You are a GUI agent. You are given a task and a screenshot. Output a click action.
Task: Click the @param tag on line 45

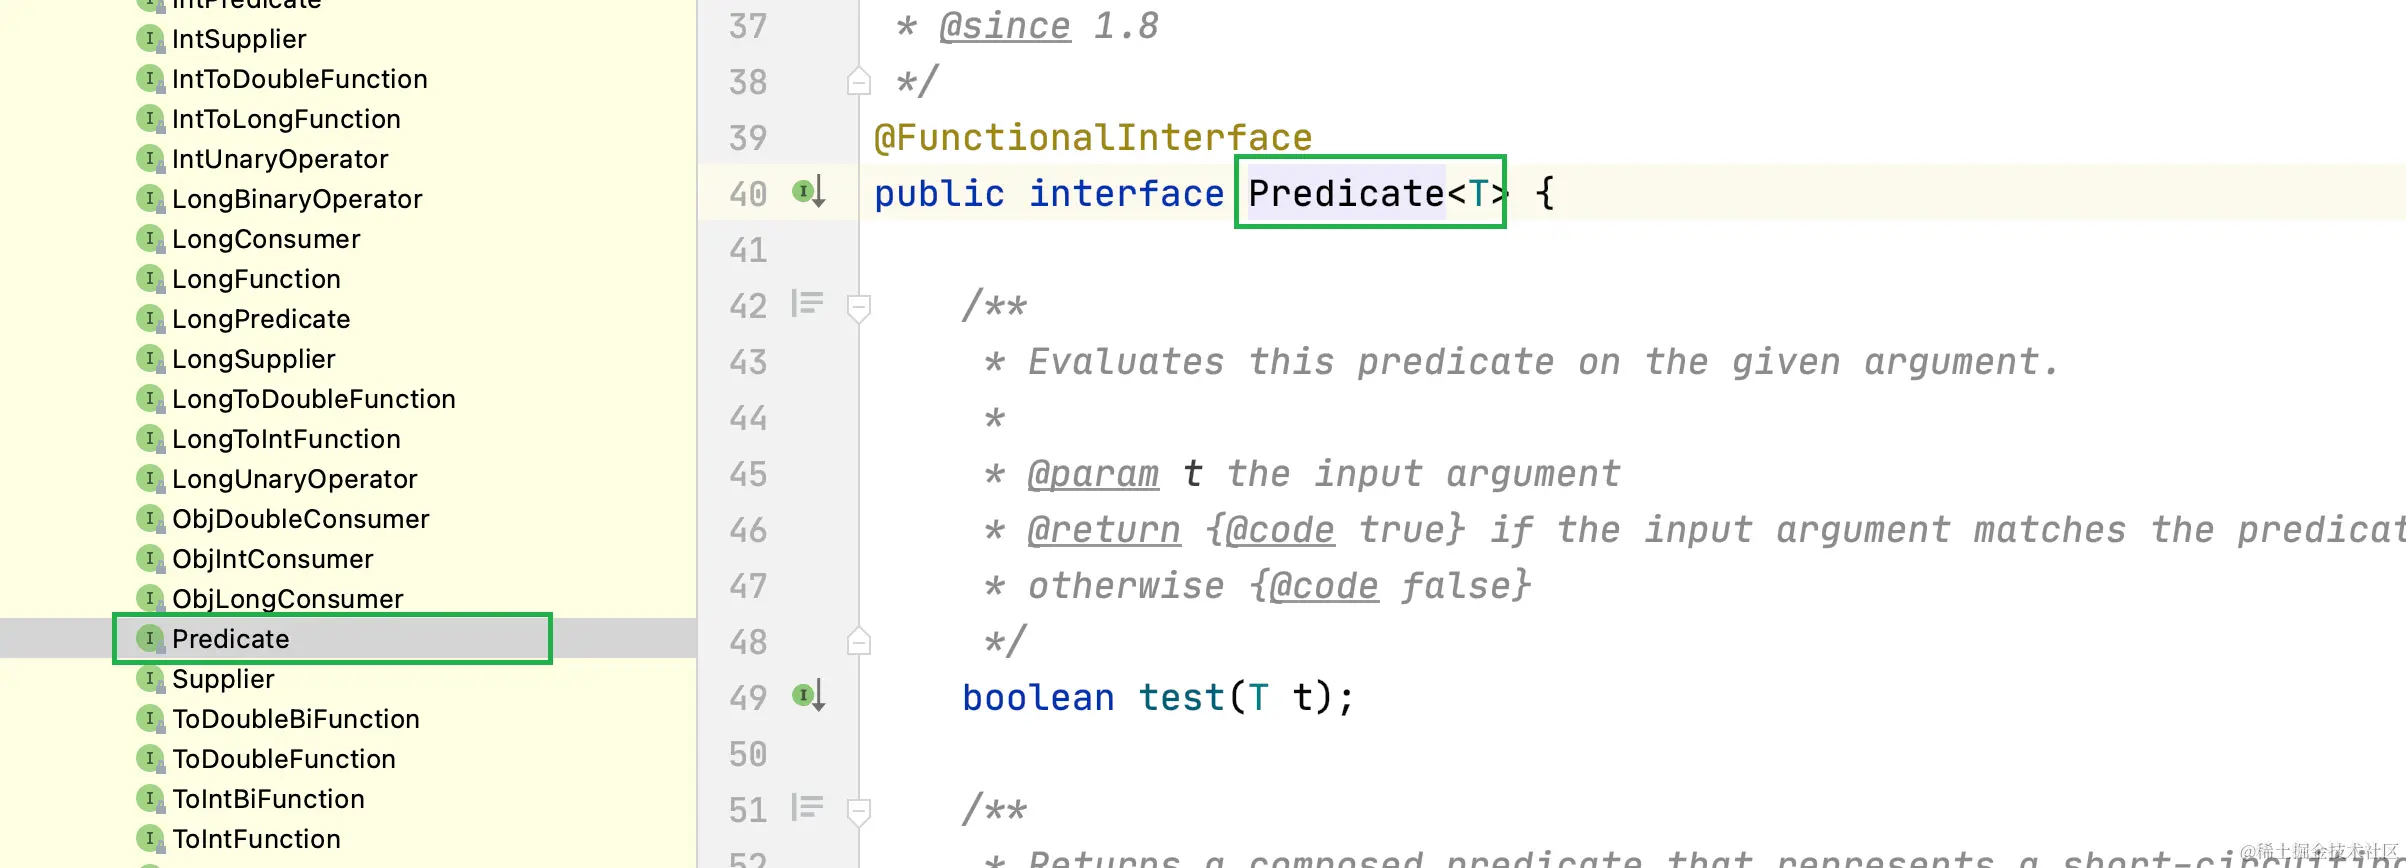(1093, 474)
